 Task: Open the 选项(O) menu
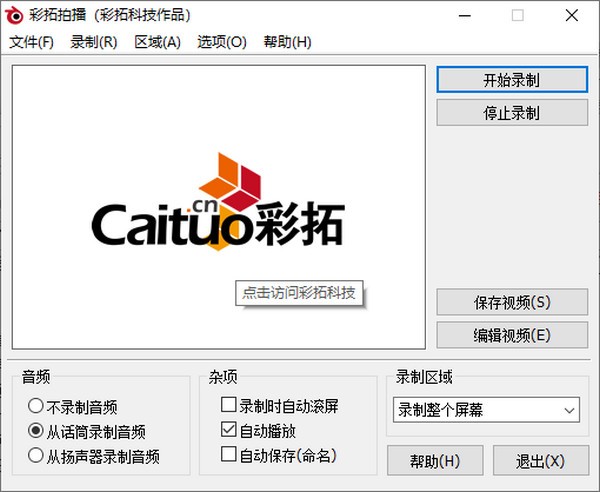point(222,42)
